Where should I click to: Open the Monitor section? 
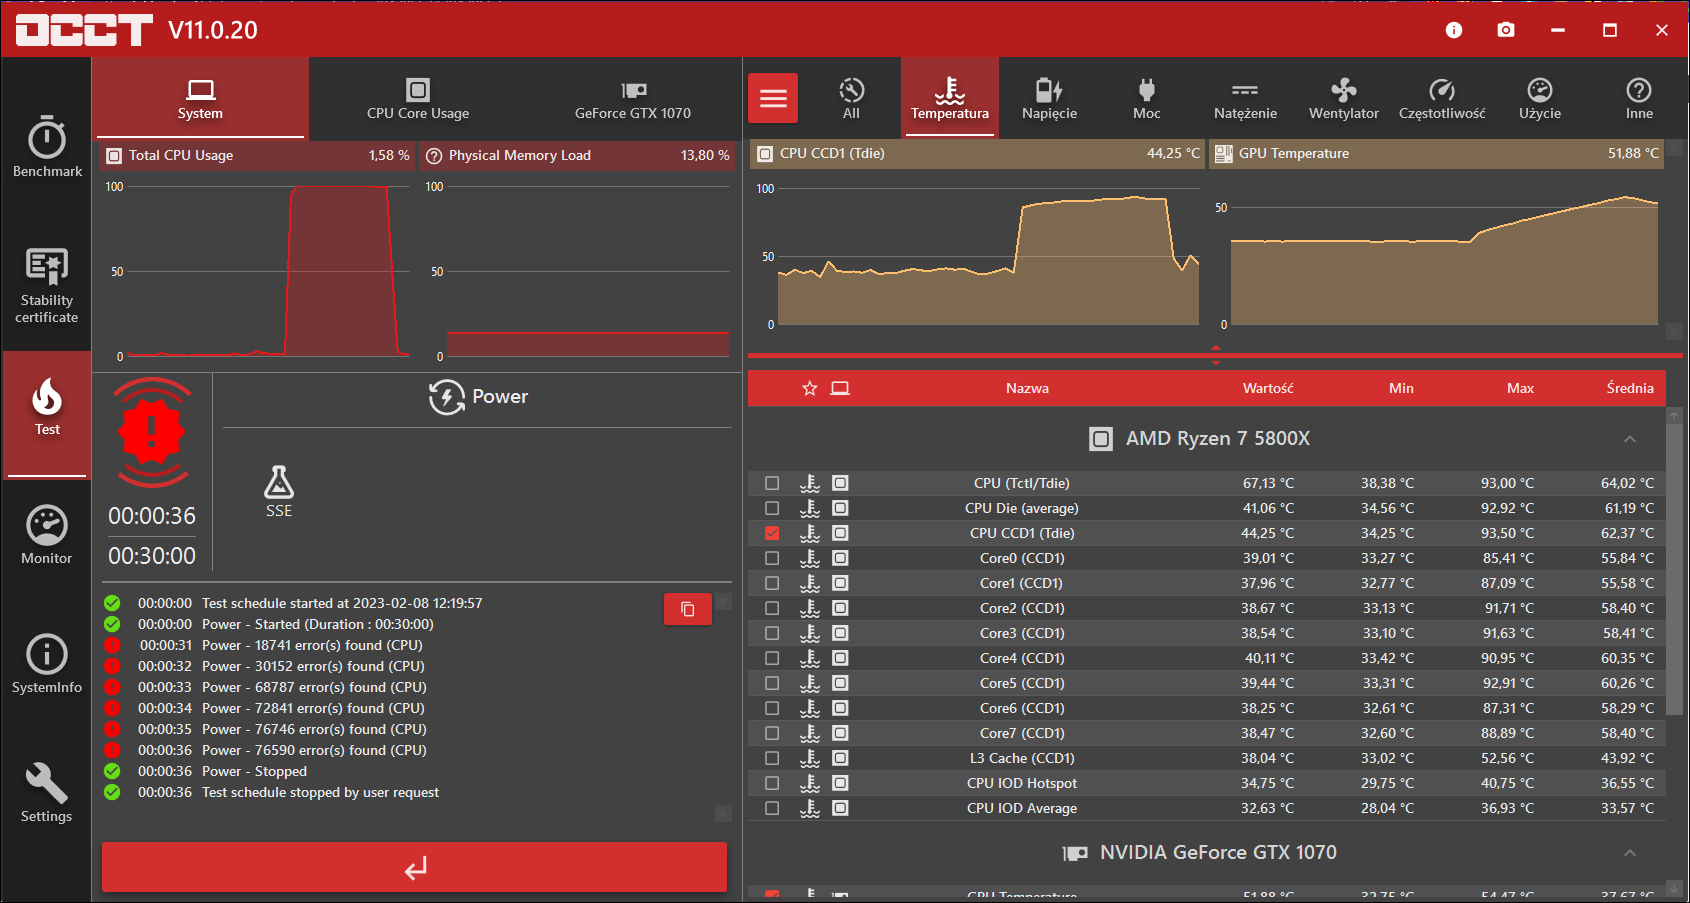[x=47, y=535]
